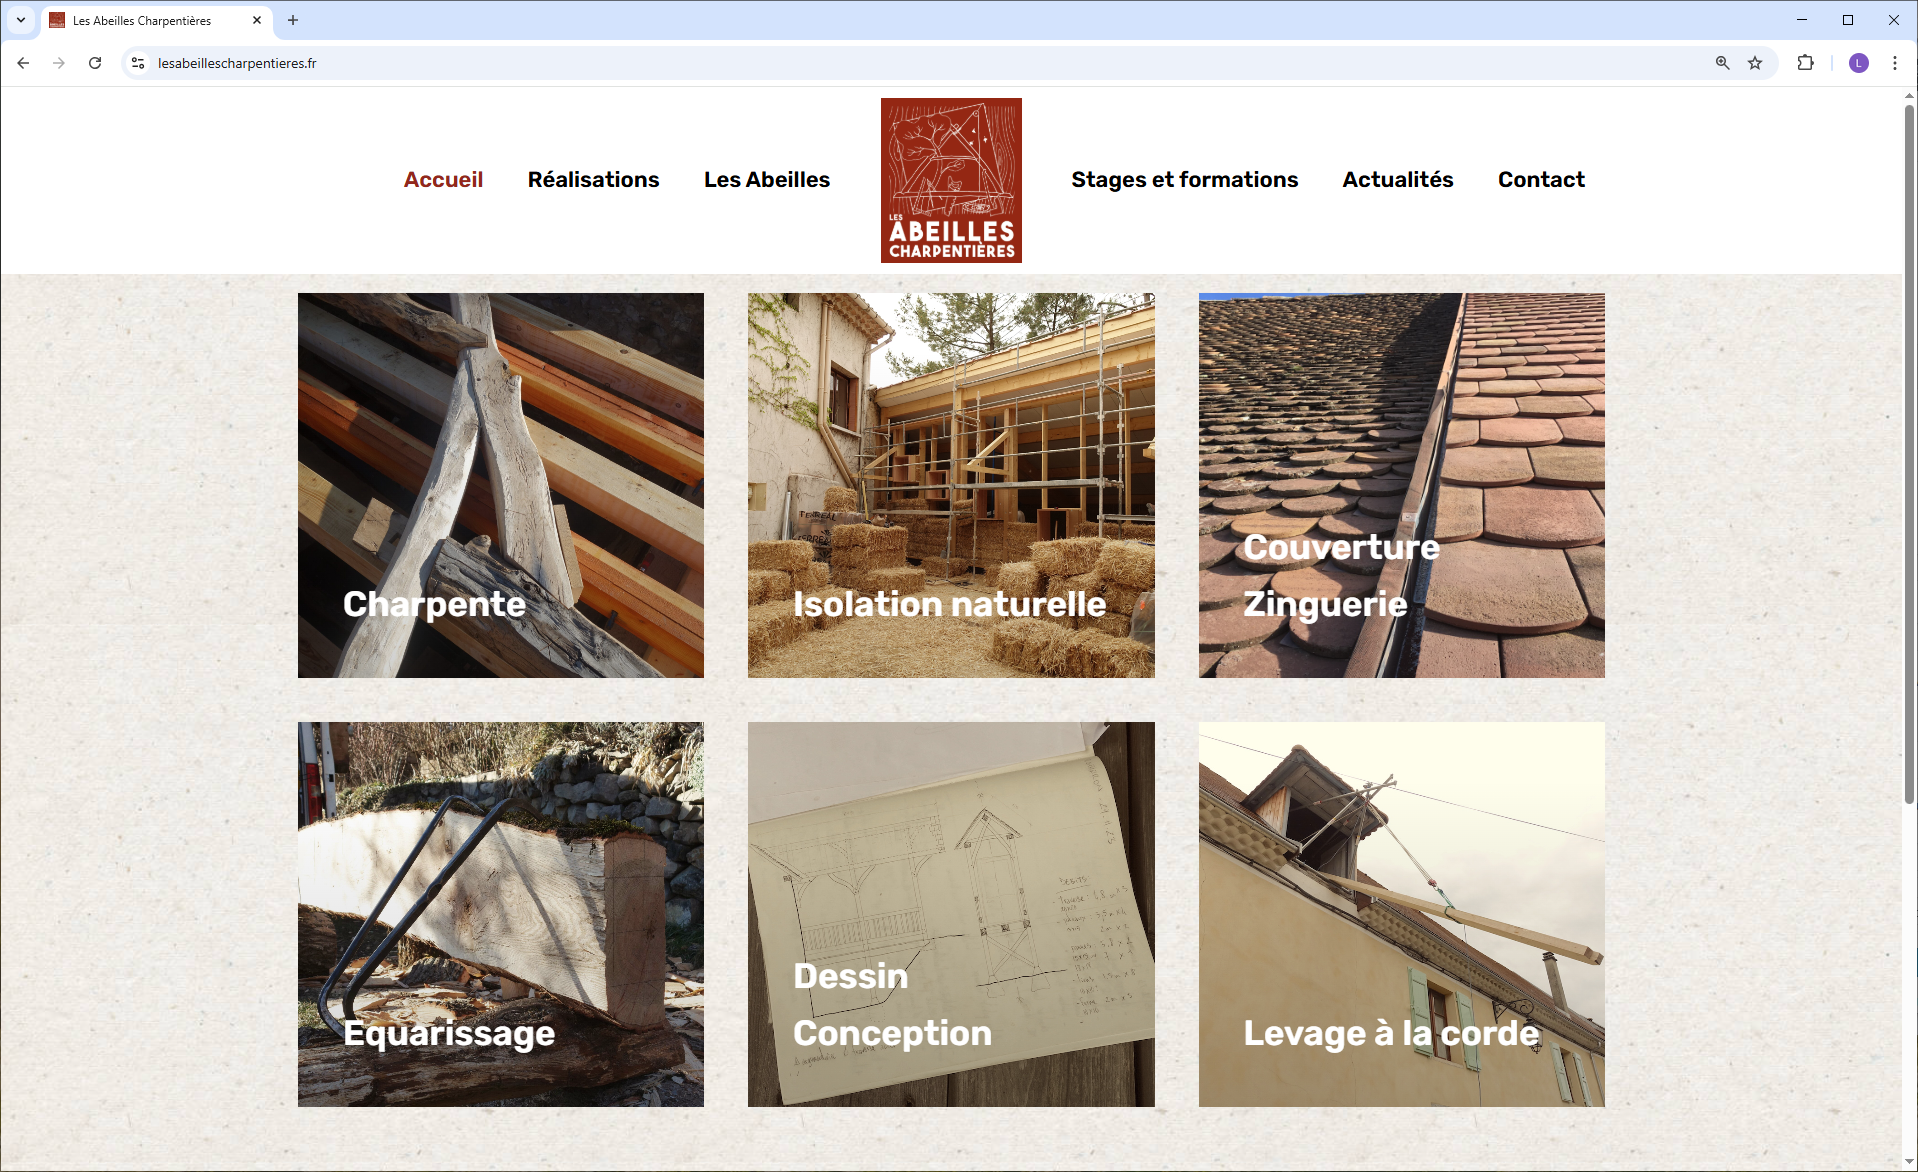Open Chrome three-dot menu
The width and height of the screenshot is (1918, 1172).
[x=1895, y=63]
